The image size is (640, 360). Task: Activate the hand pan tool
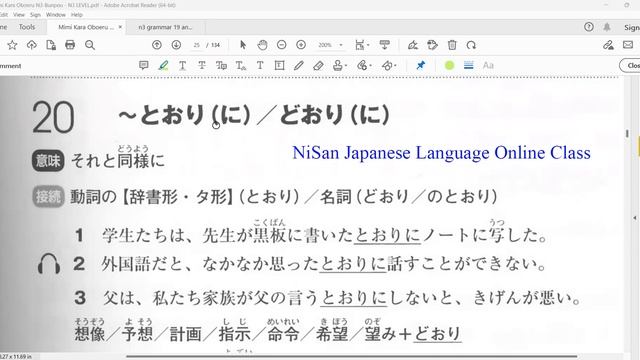tap(262, 45)
